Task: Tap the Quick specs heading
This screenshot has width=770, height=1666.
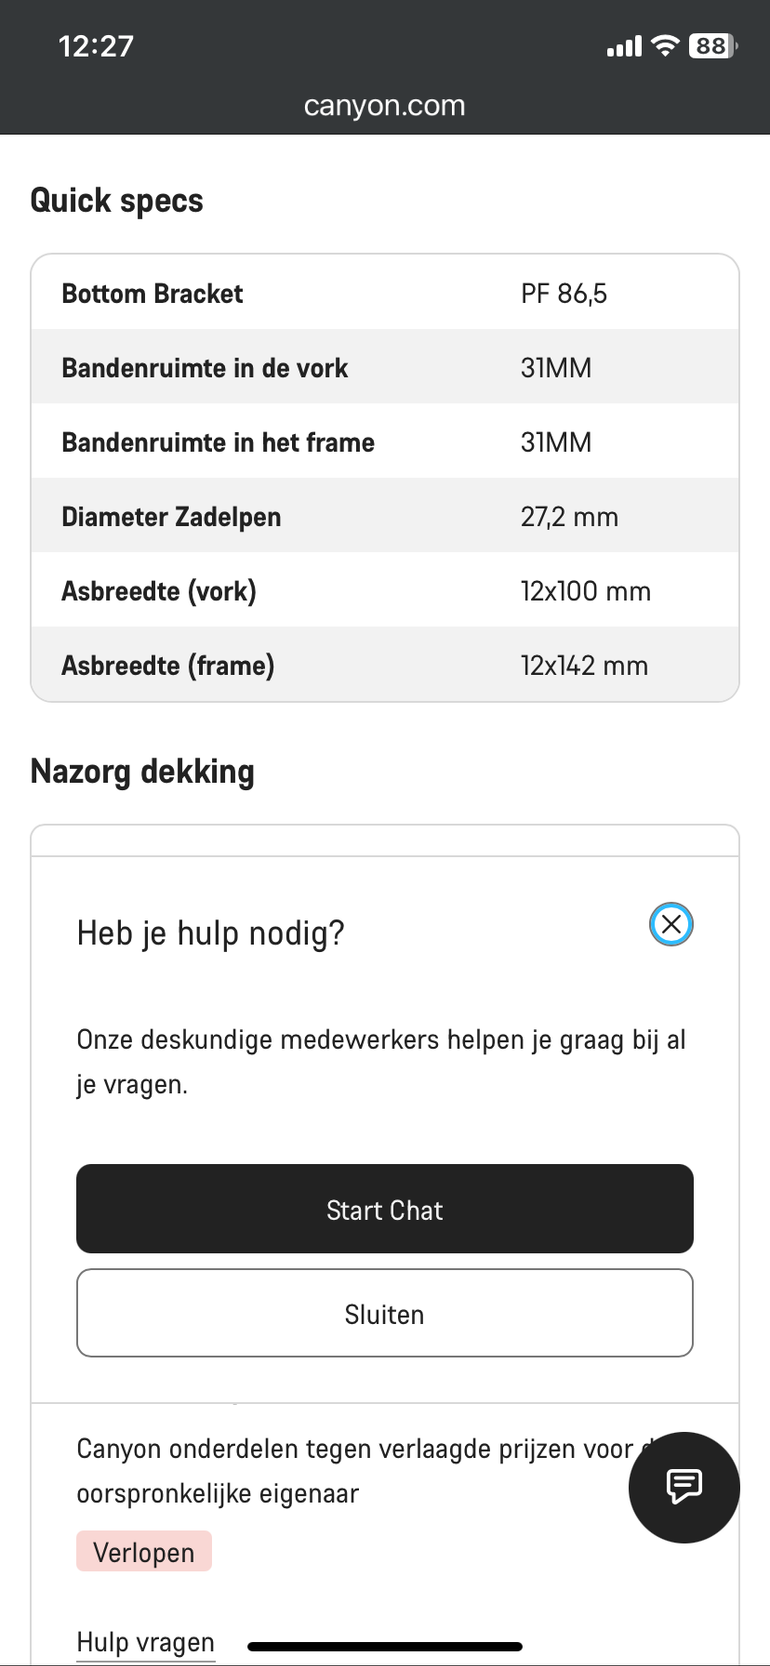Action: [x=117, y=201]
